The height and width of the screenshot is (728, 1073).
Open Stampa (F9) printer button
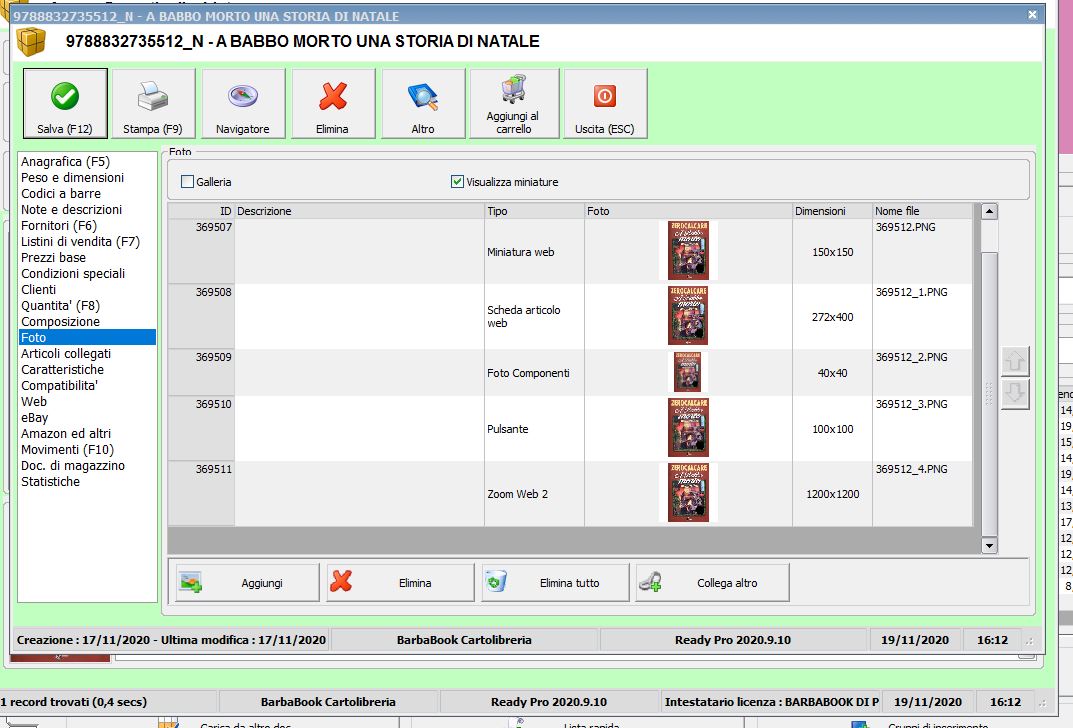pos(153,103)
